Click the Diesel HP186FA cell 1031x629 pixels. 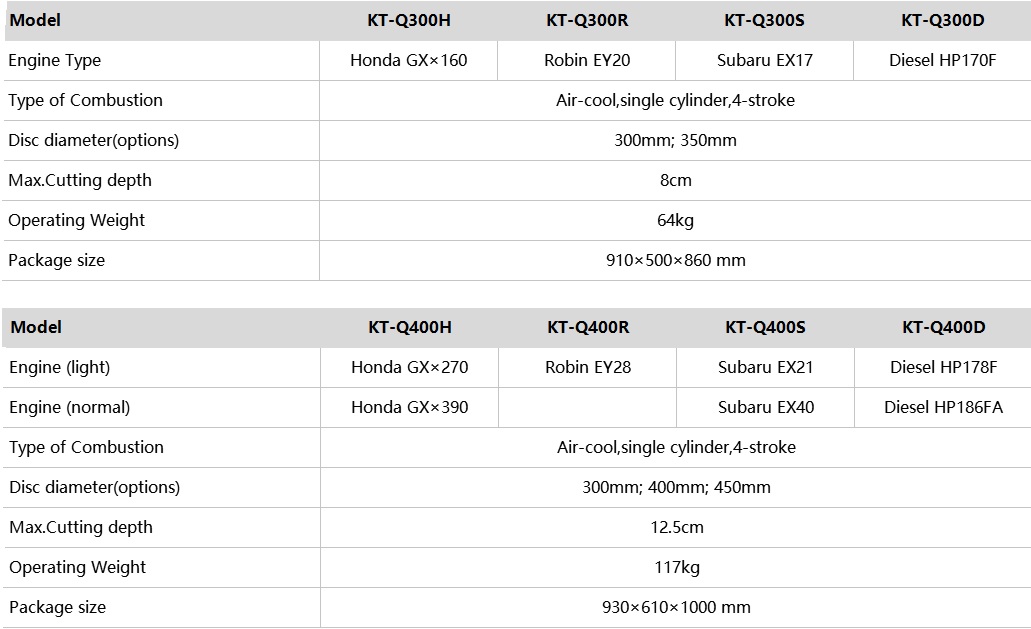click(x=944, y=408)
